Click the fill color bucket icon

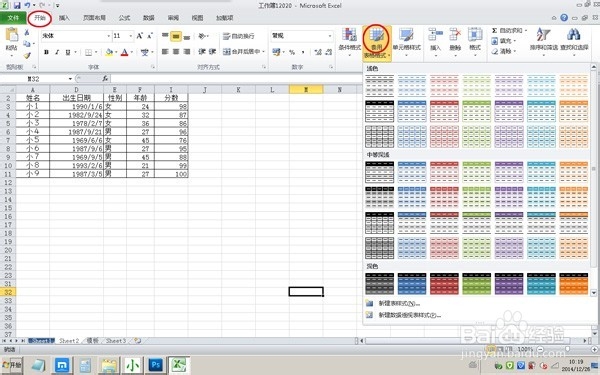point(109,52)
